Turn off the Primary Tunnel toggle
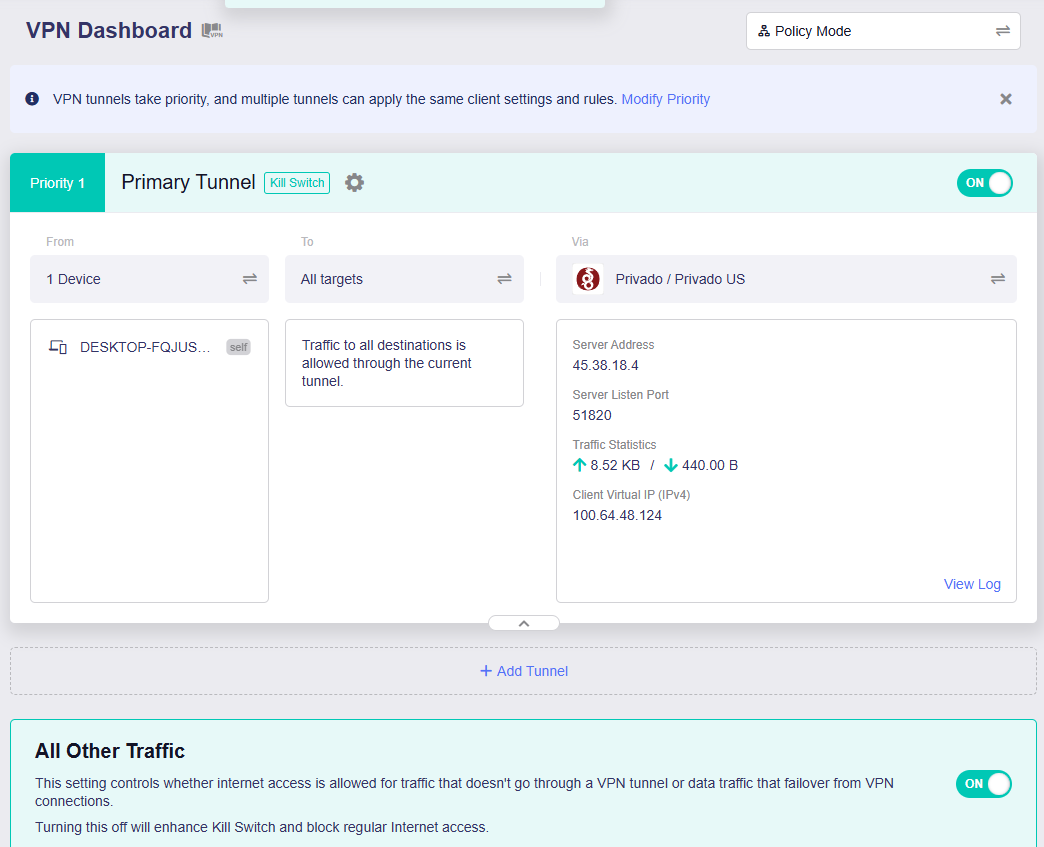The height and width of the screenshot is (847, 1044). (984, 183)
